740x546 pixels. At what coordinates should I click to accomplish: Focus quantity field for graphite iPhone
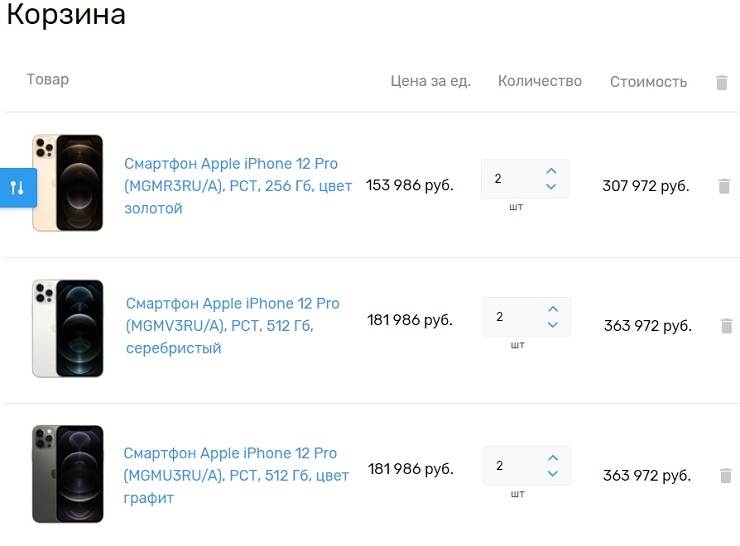[x=511, y=466]
